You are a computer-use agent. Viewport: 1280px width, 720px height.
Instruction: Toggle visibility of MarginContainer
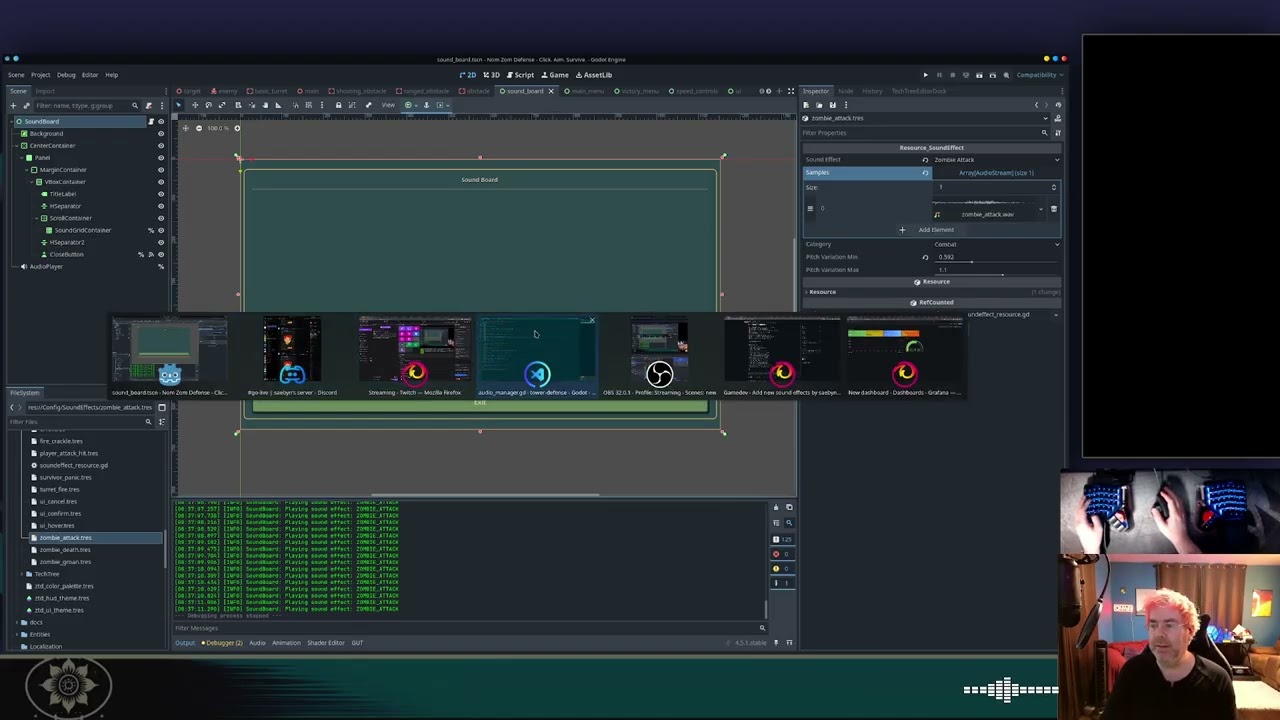pos(161,170)
